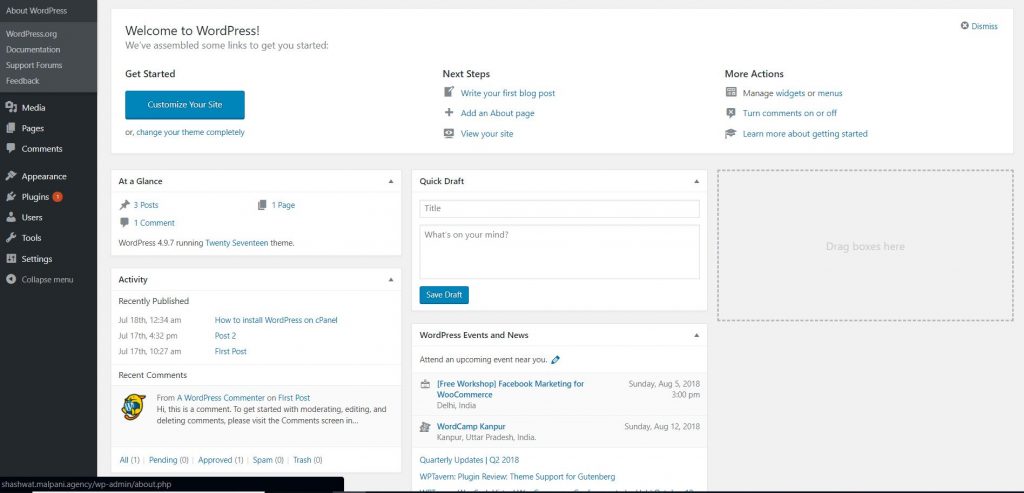Focus the Quick Draft Title field

tap(560, 208)
